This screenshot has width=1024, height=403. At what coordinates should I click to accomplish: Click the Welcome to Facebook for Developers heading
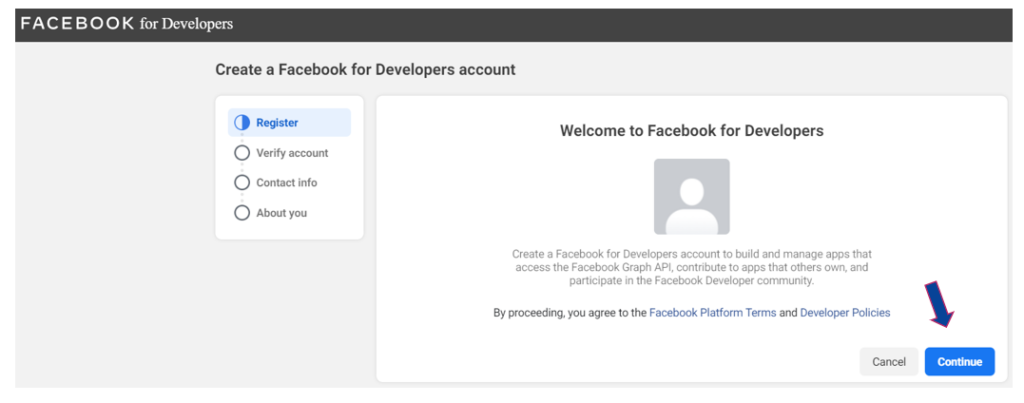point(691,131)
